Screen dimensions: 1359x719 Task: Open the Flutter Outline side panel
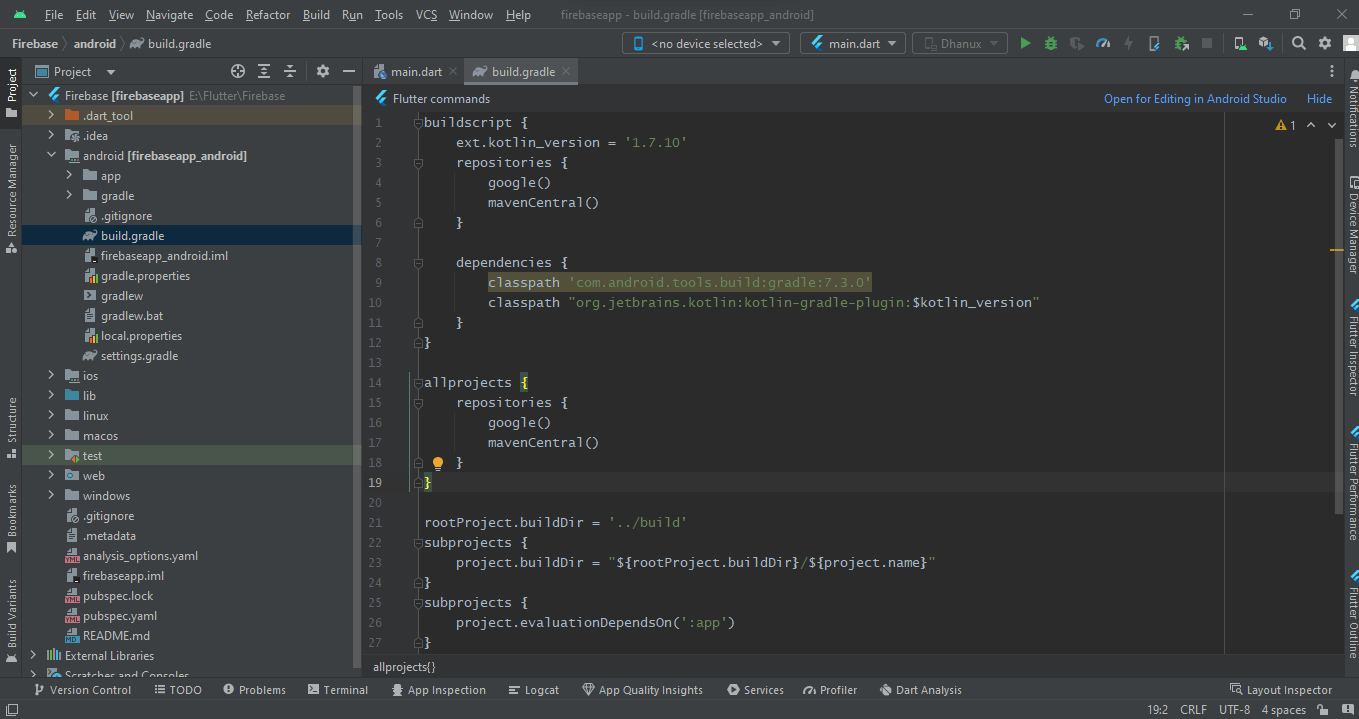tap(1352, 613)
